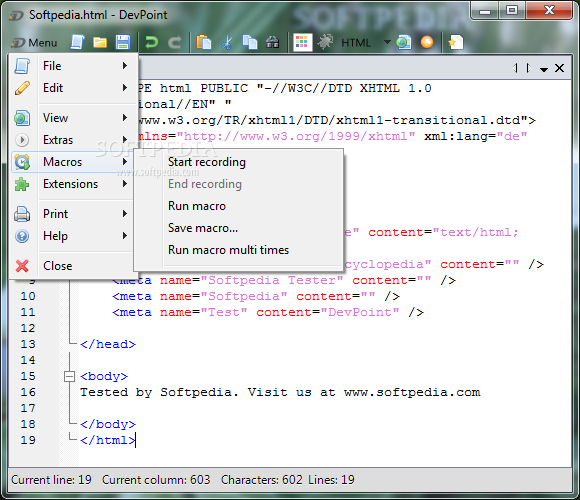Click the View menu globe icon
The image size is (580, 500).
pos(22,118)
